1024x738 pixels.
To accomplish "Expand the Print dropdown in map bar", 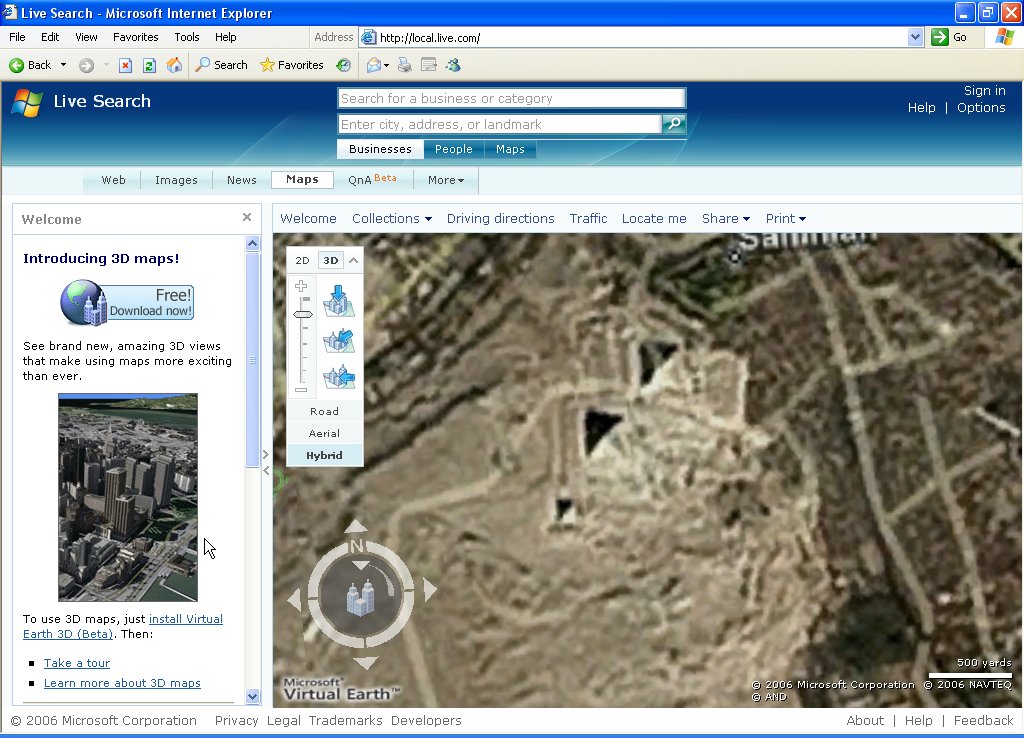I will pos(786,219).
